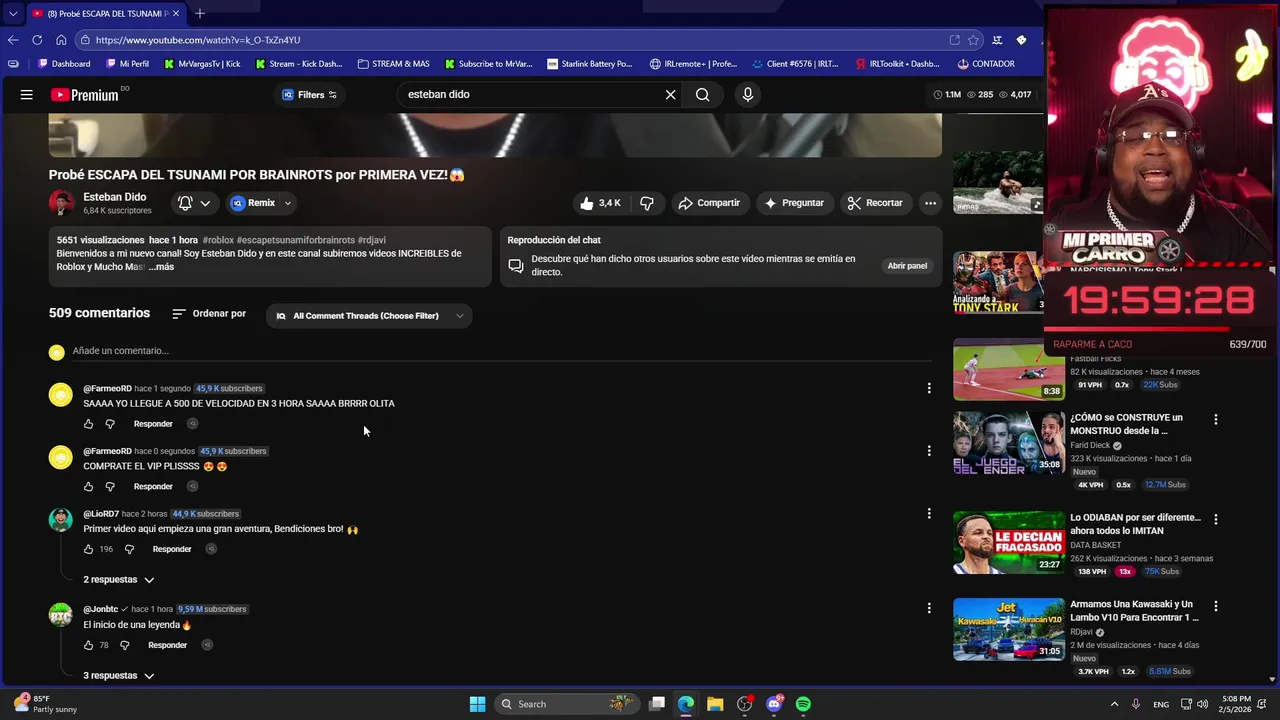Click the Recortar clip button
Screen dimensions: 1280x720
coord(875,203)
